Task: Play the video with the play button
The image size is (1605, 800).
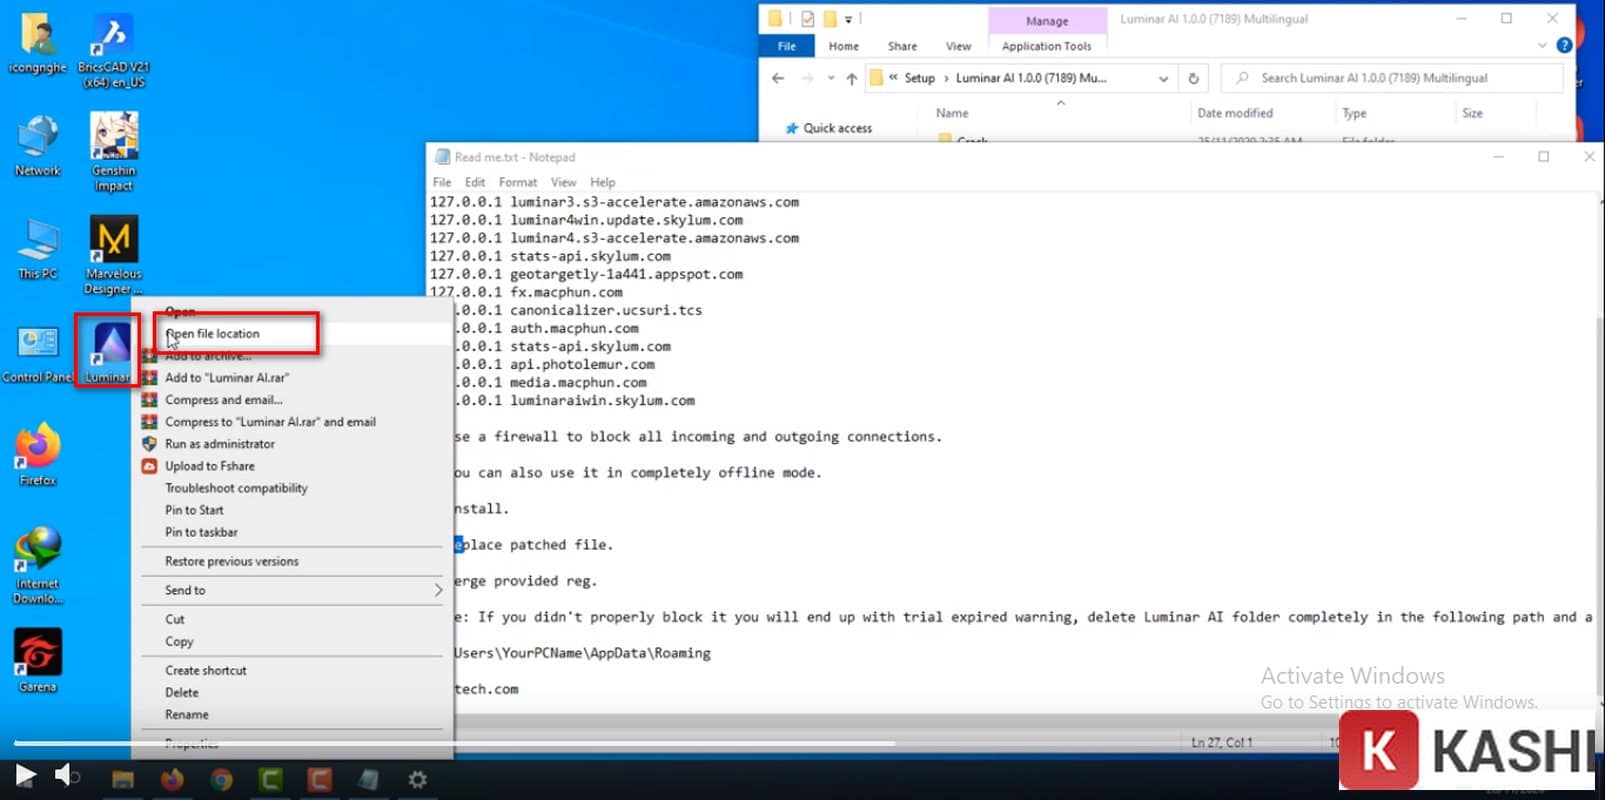Action: point(26,775)
